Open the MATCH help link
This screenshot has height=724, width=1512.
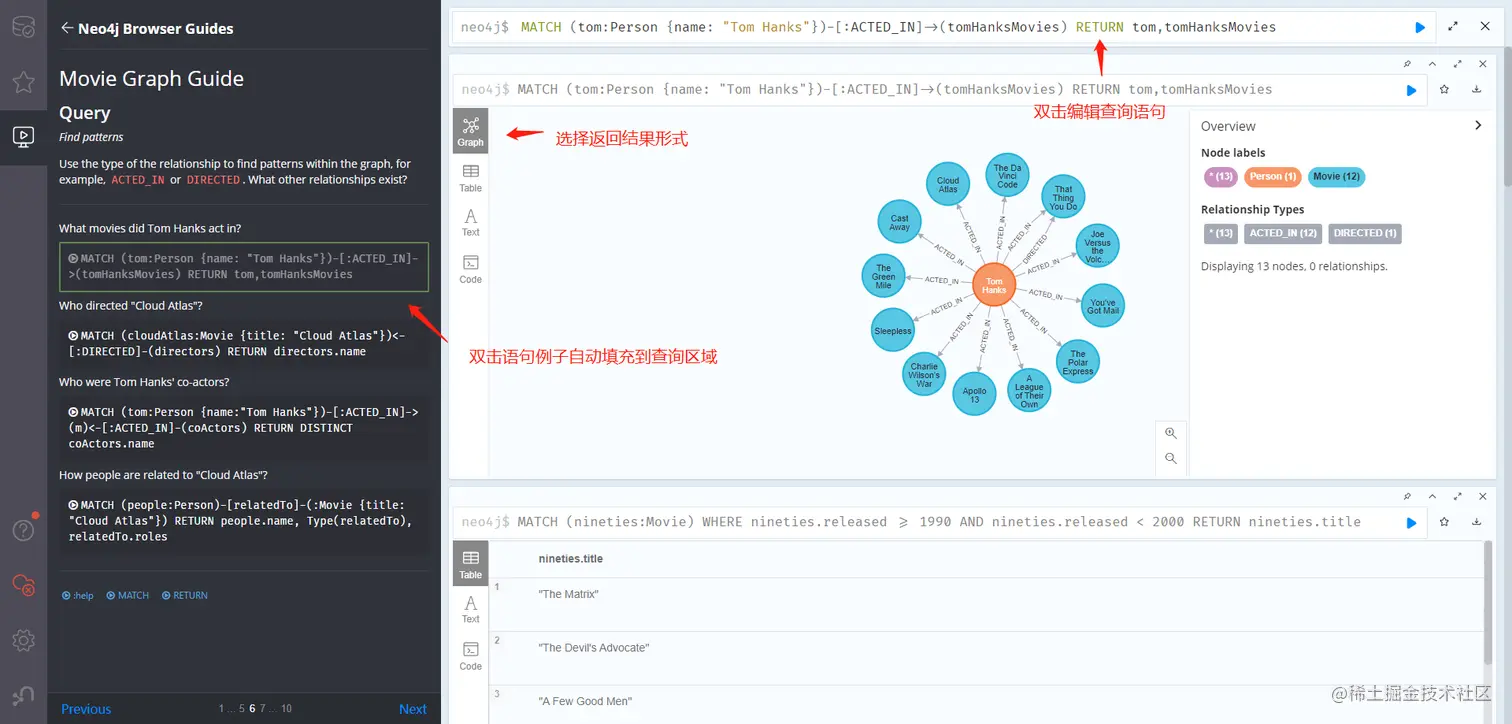[x=128, y=595]
